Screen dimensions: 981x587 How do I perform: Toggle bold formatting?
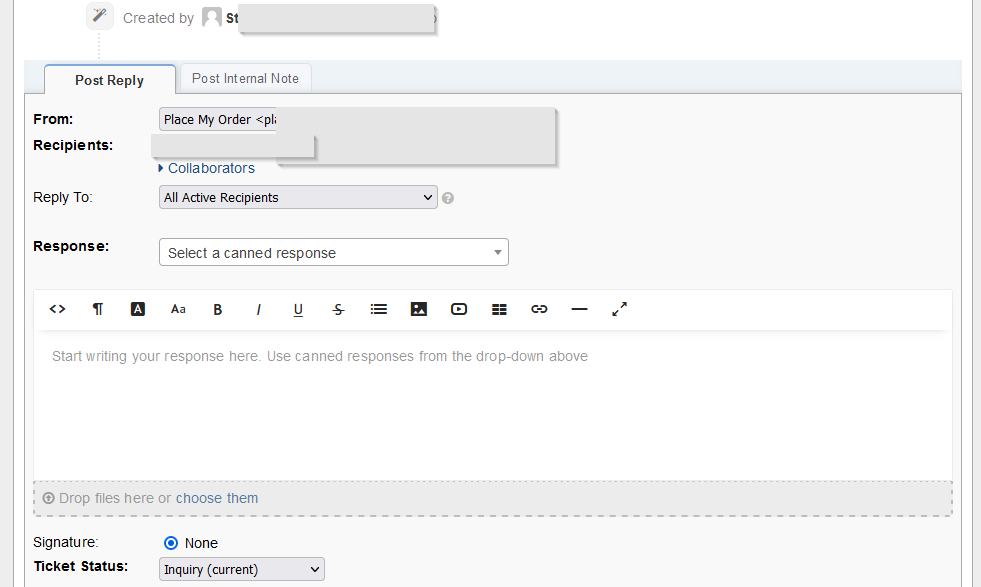coord(218,310)
